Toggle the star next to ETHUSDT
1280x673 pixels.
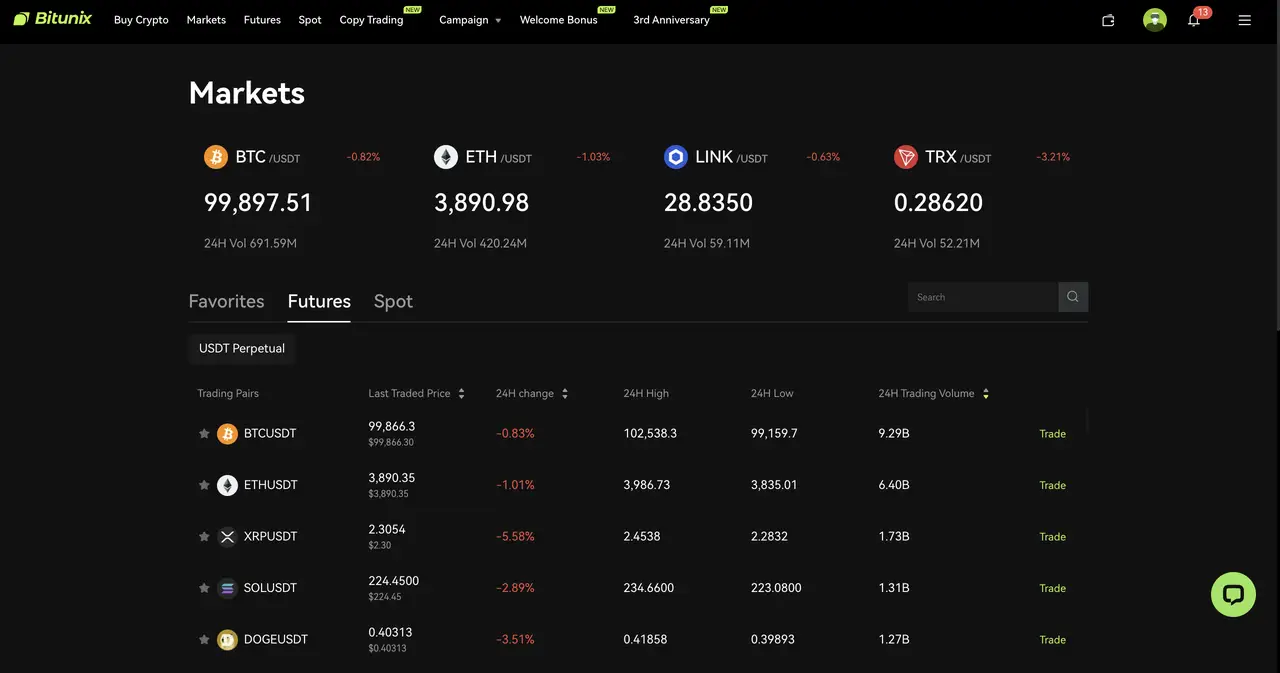(x=204, y=484)
